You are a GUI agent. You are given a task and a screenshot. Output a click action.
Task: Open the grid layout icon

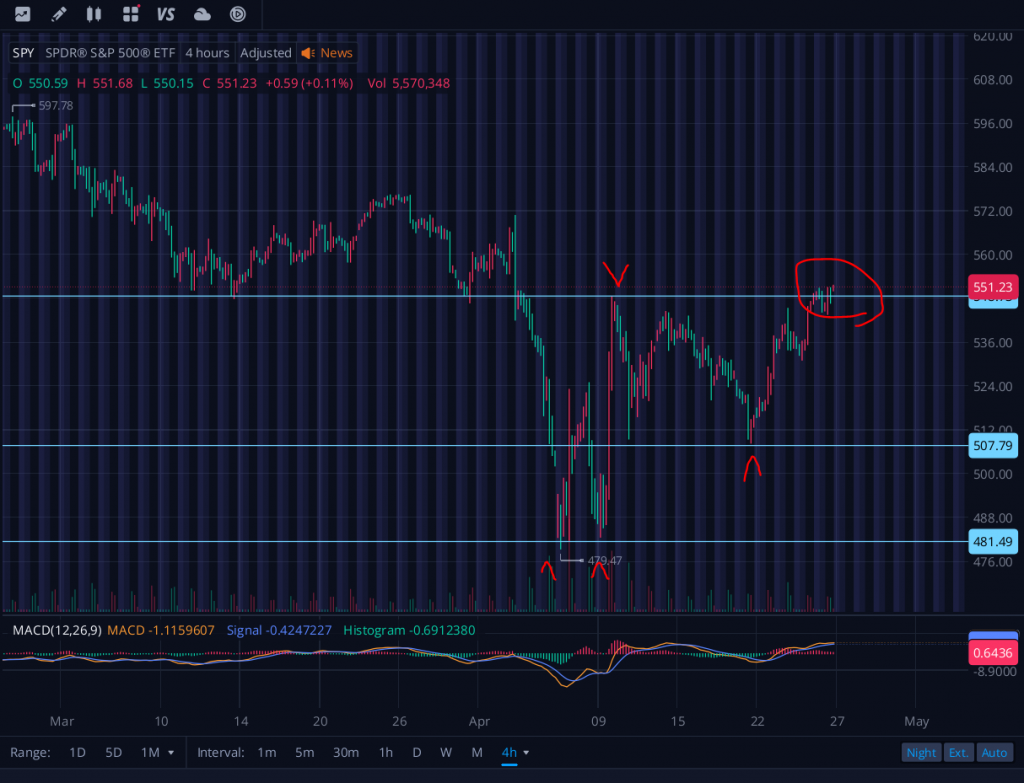[130, 14]
